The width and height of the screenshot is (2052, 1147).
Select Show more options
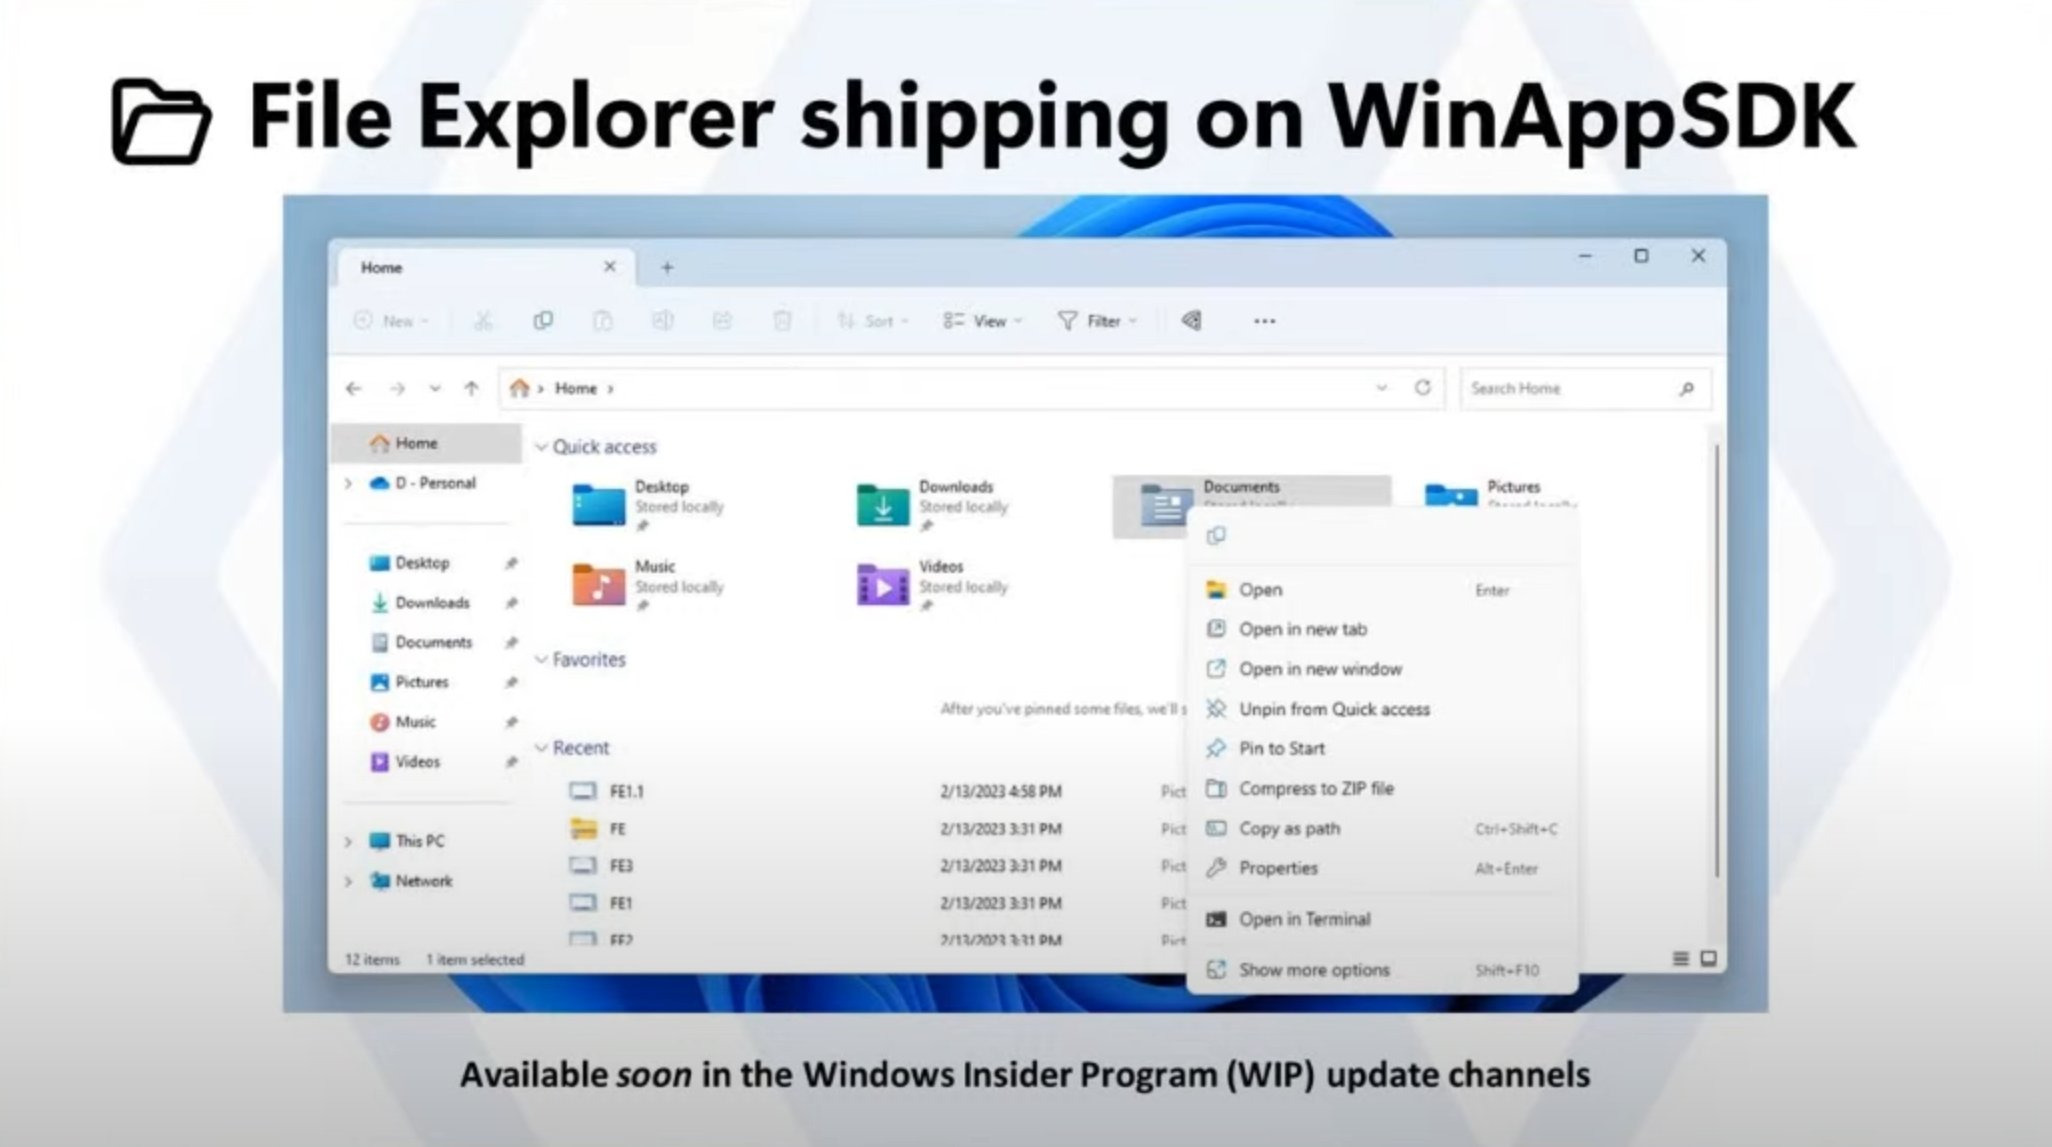point(1382,970)
